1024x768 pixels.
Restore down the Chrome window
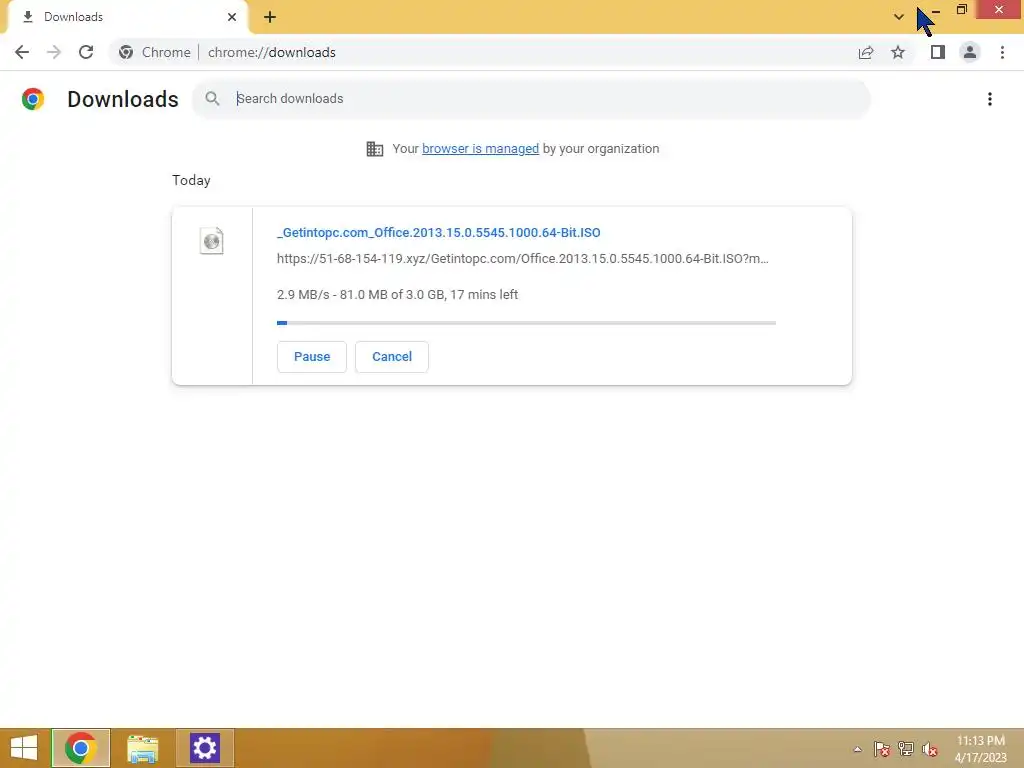click(x=961, y=9)
